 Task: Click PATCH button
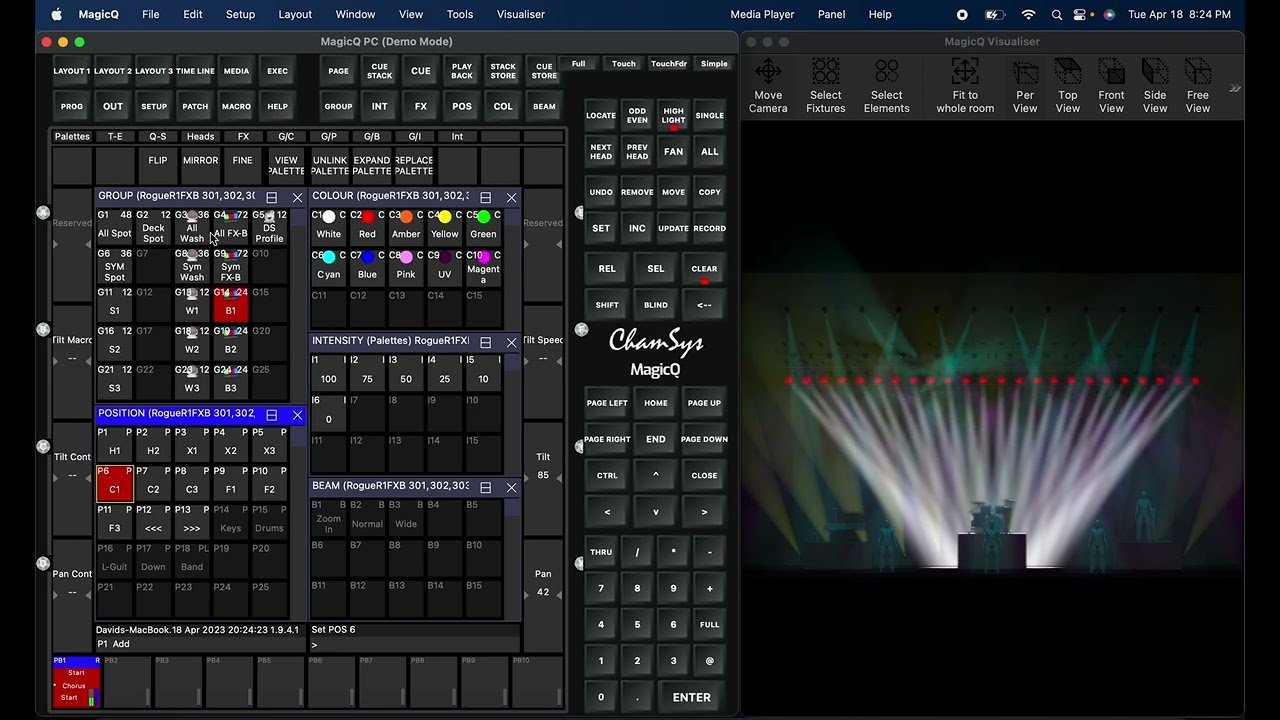(195, 107)
